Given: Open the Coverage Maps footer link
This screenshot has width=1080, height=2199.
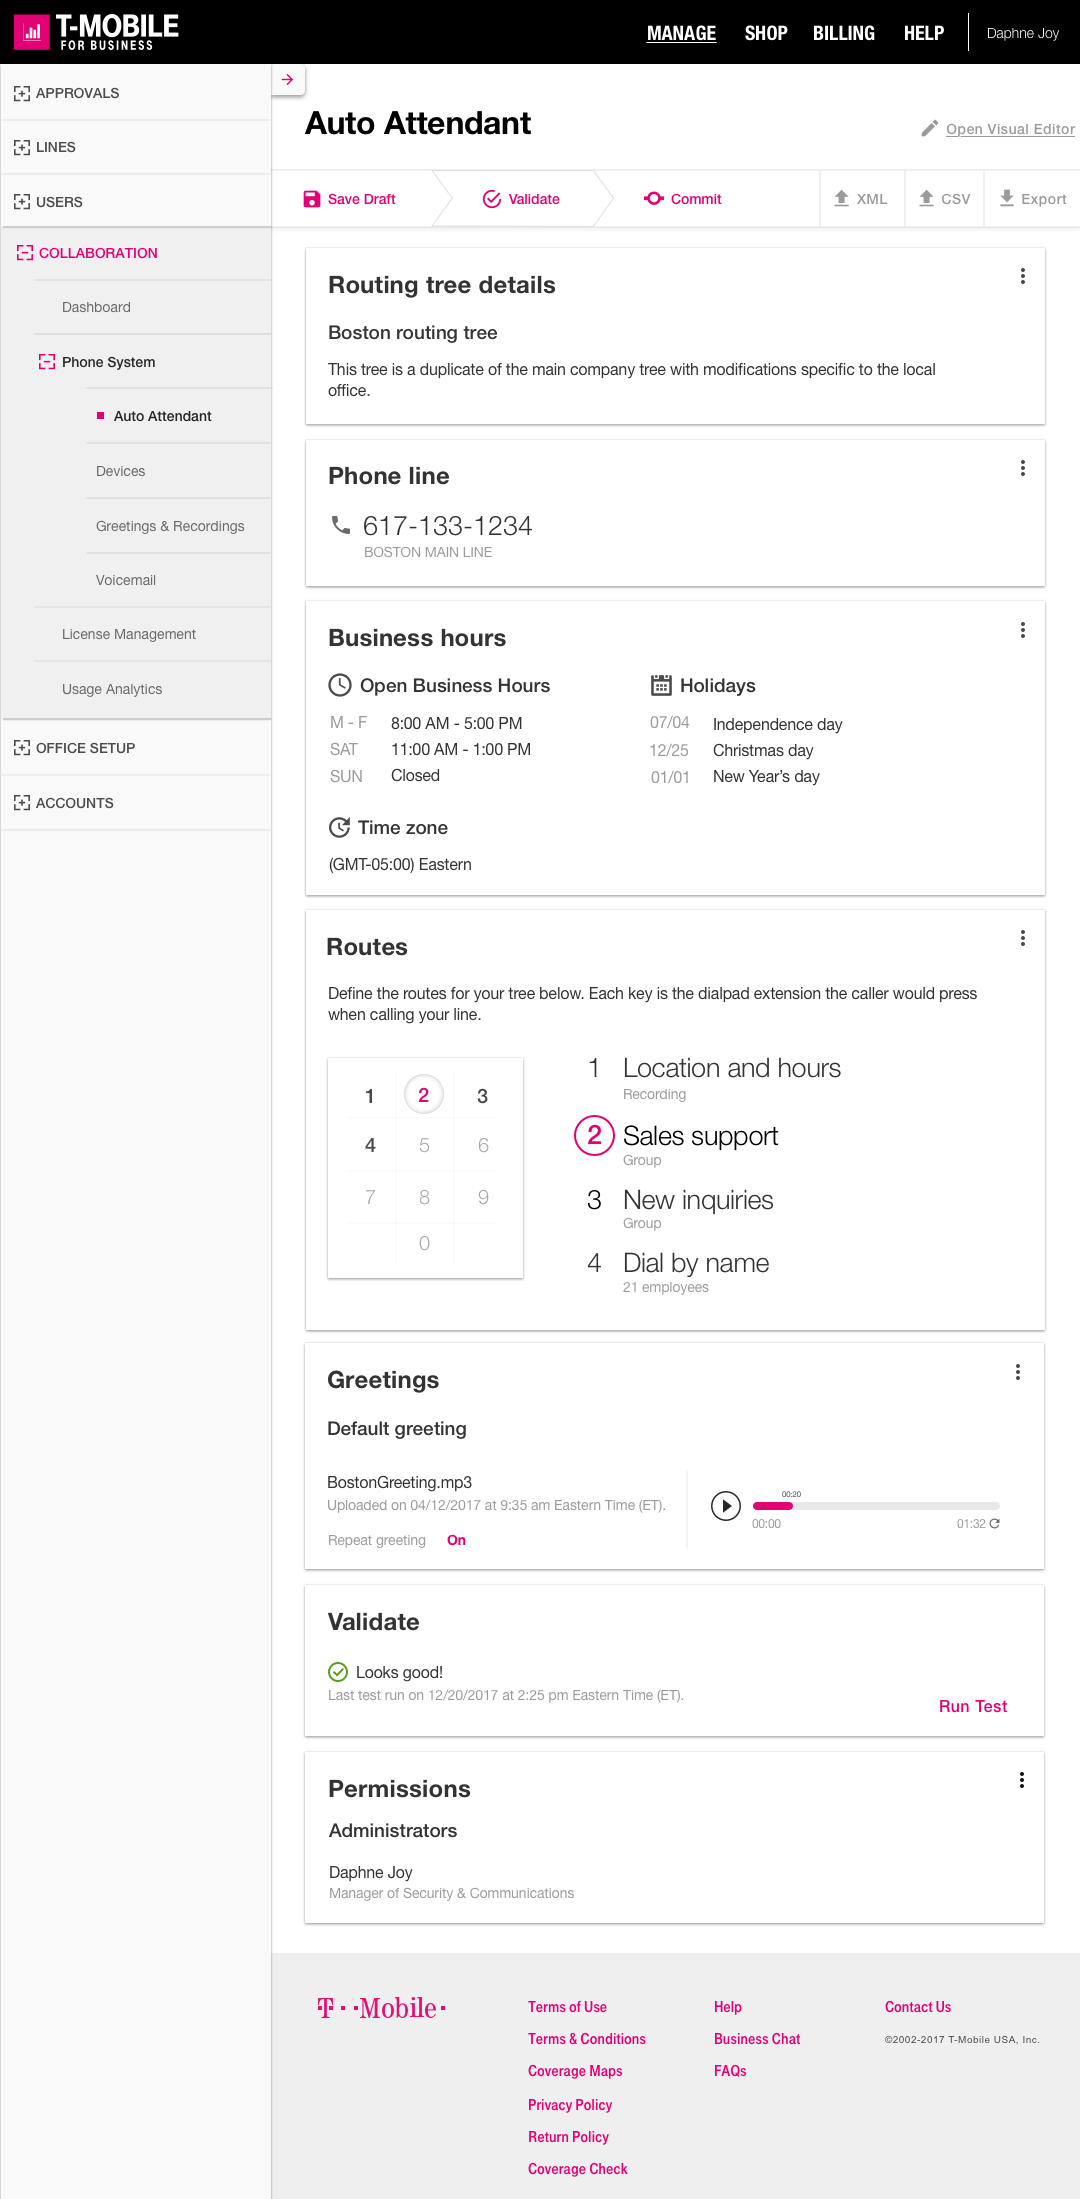Looking at the screenshot, I should click(x=575, y=2071).
